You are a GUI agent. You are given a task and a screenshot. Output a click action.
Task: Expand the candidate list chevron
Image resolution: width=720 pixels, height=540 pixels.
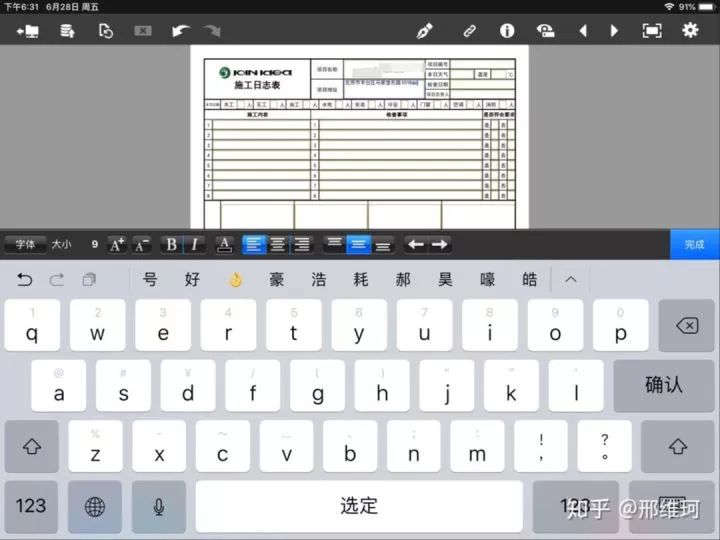click(571, 279)
